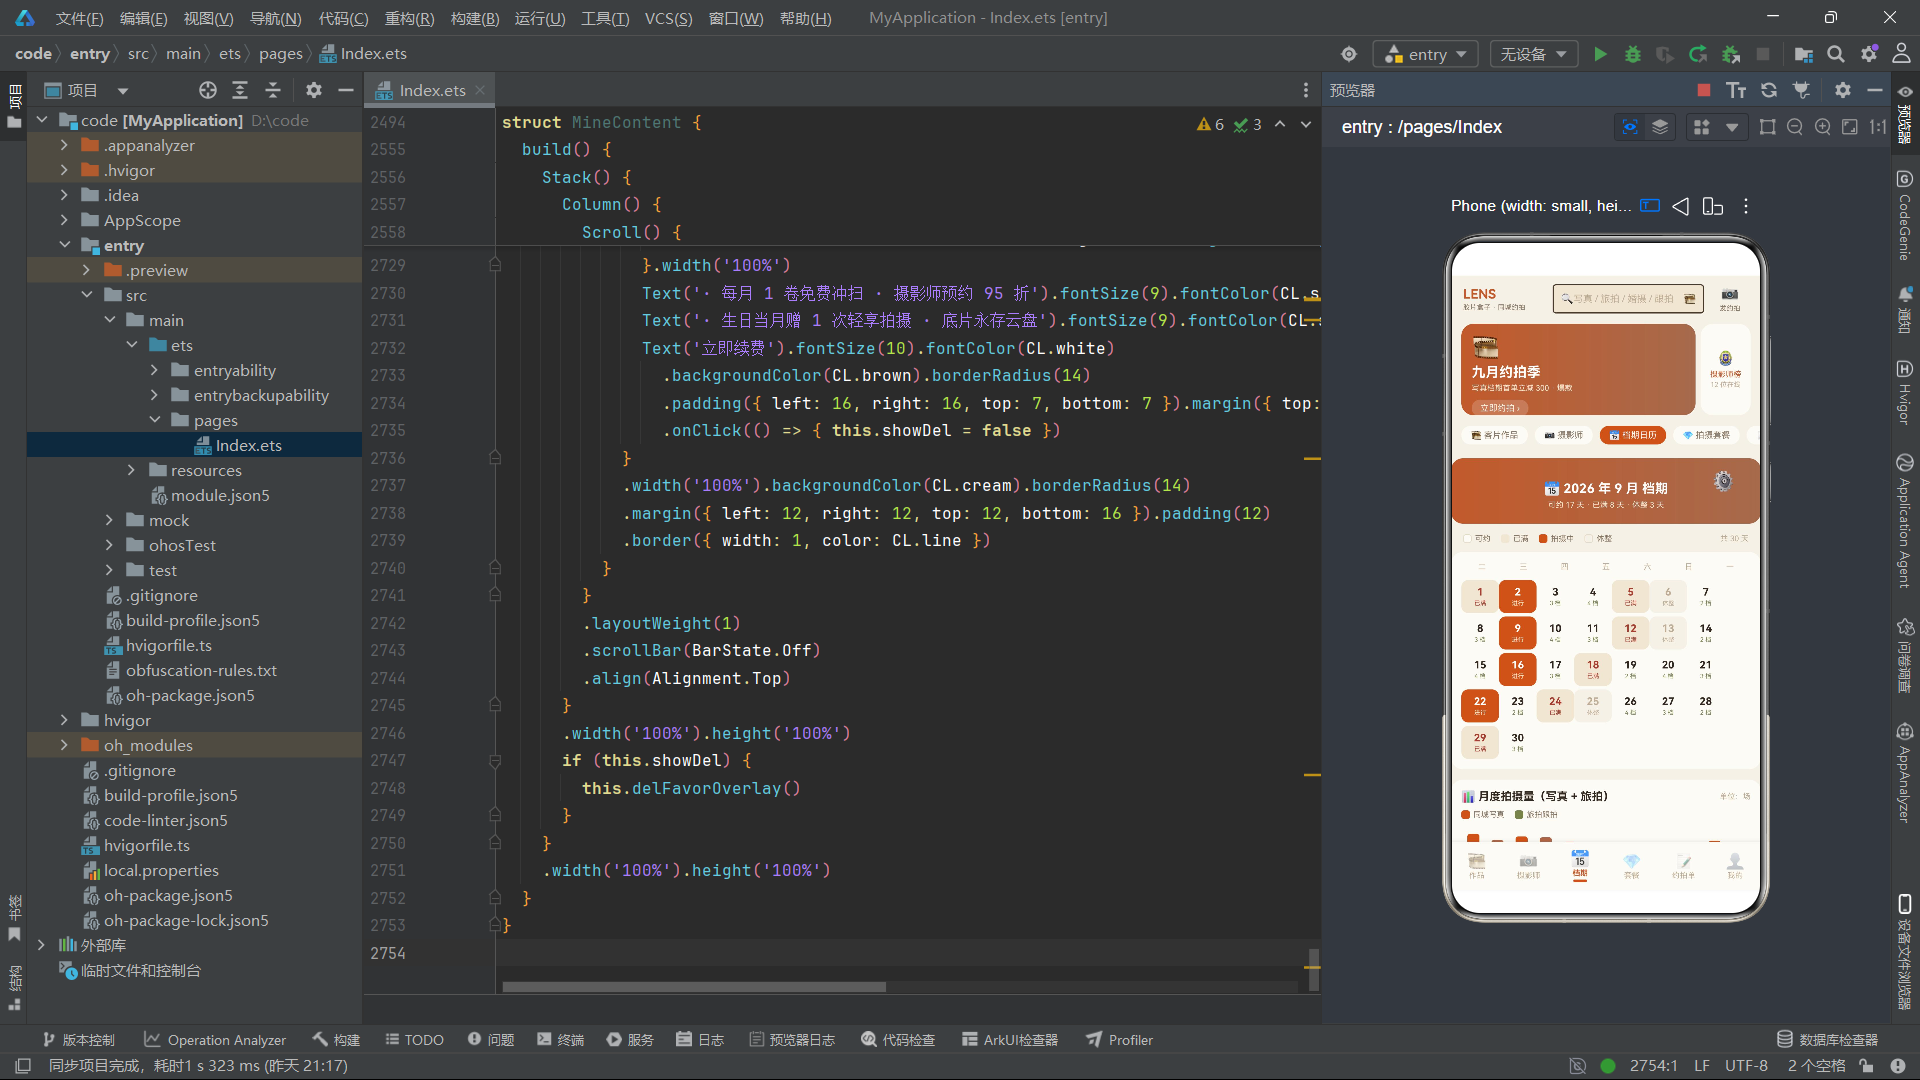This screenshot has height=1080, width=1920.
Task: Open the 文件(F) menu
Action: pos(79,18)
